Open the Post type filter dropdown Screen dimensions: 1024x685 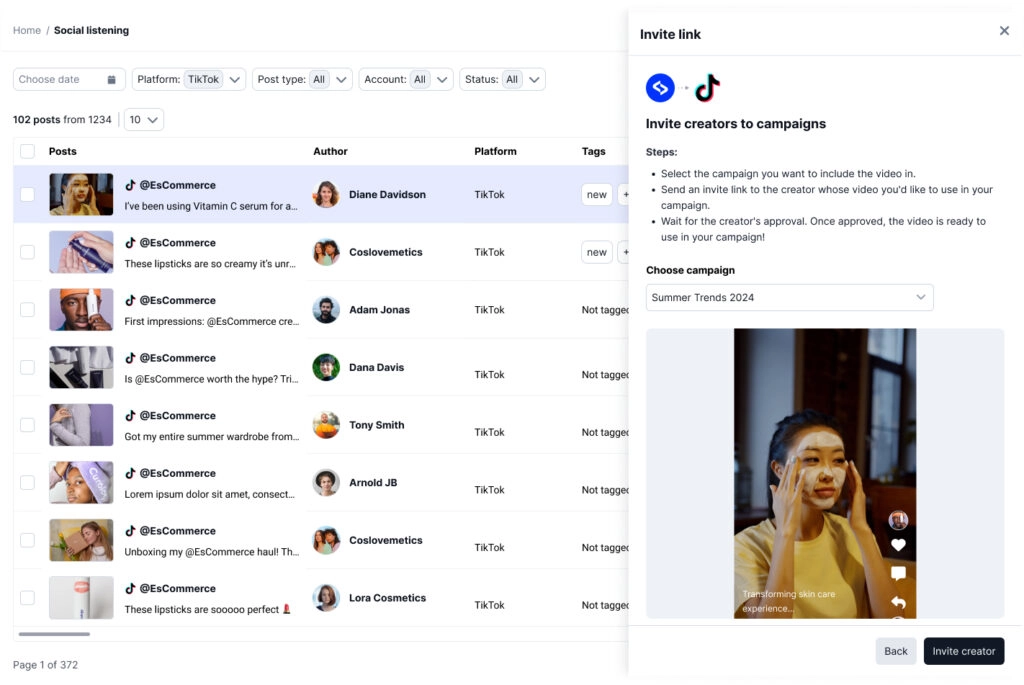point(302,80)
